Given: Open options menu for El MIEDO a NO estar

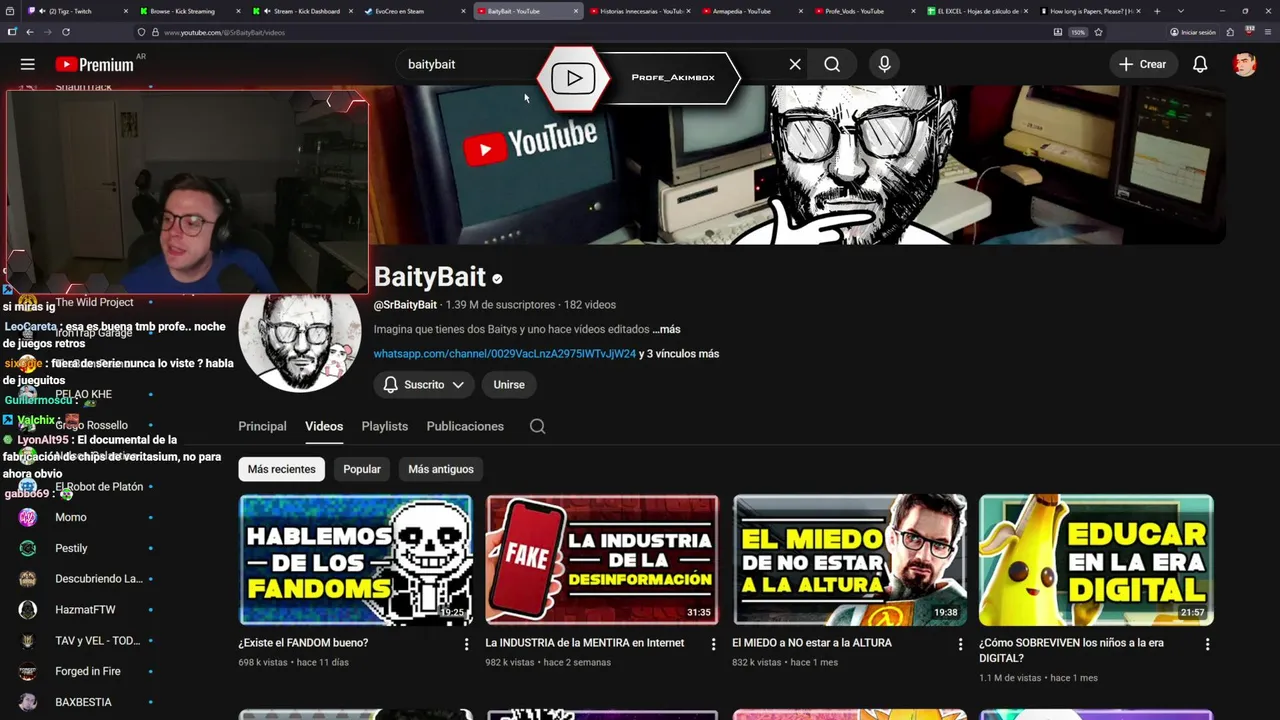Looking at the screenshot, I should 960,645.
